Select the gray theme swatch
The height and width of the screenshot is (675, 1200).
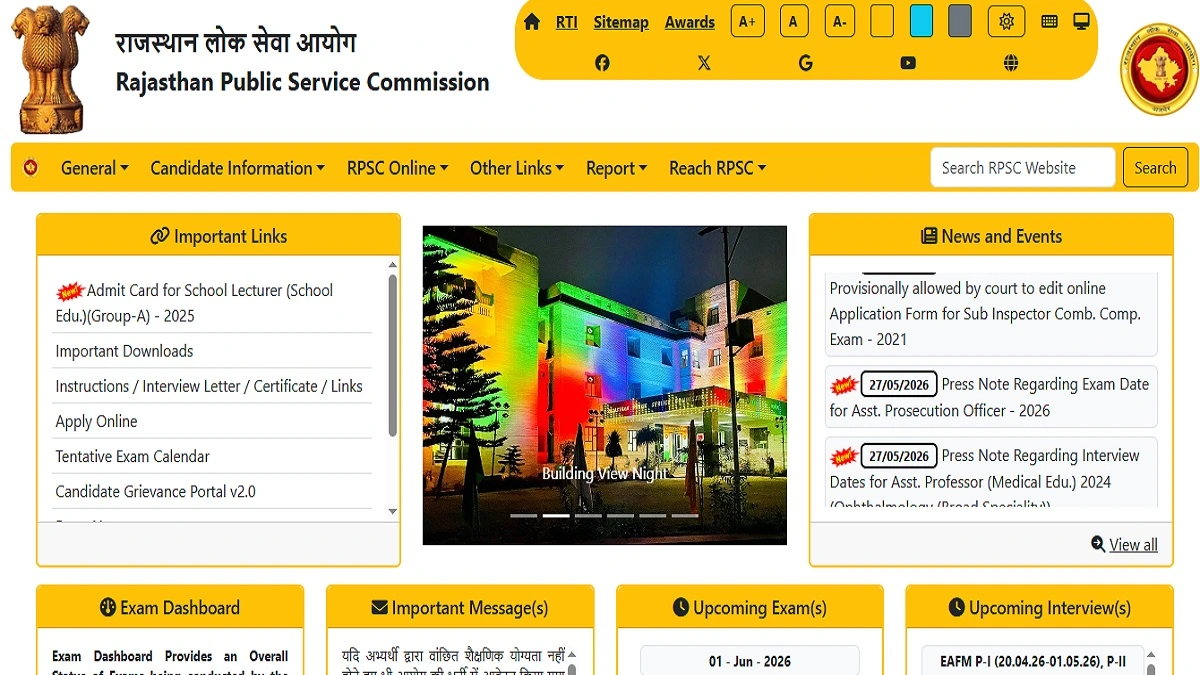[x=960, y=21]
